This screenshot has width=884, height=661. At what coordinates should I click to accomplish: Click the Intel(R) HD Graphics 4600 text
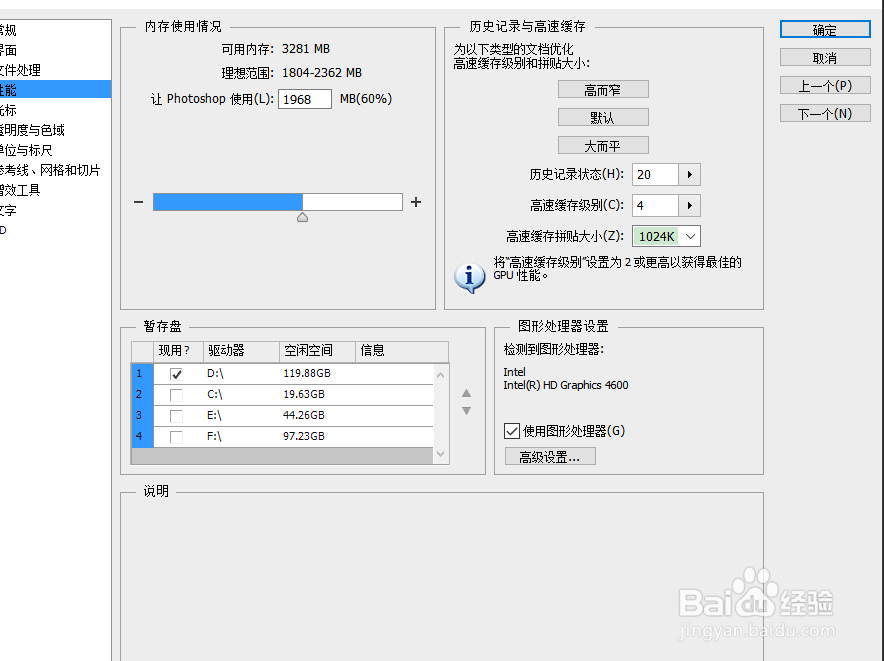coord(565,385)
